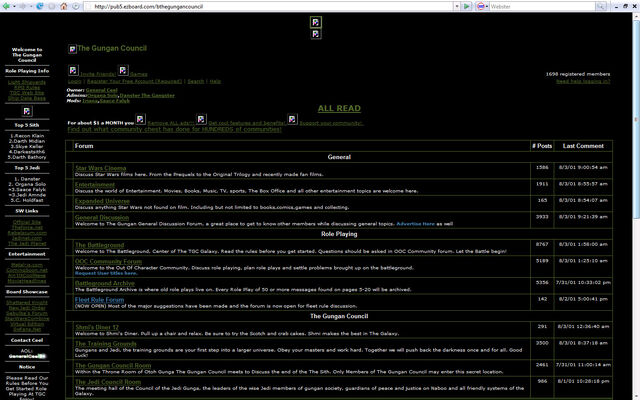Click the image icon before Support your community
The height and width of the screenshot is (400, 640).
[292, 119]
